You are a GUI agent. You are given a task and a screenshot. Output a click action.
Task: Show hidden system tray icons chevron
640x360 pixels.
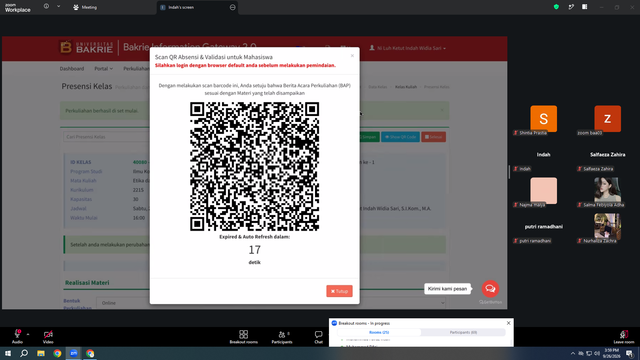pos(573,353)
